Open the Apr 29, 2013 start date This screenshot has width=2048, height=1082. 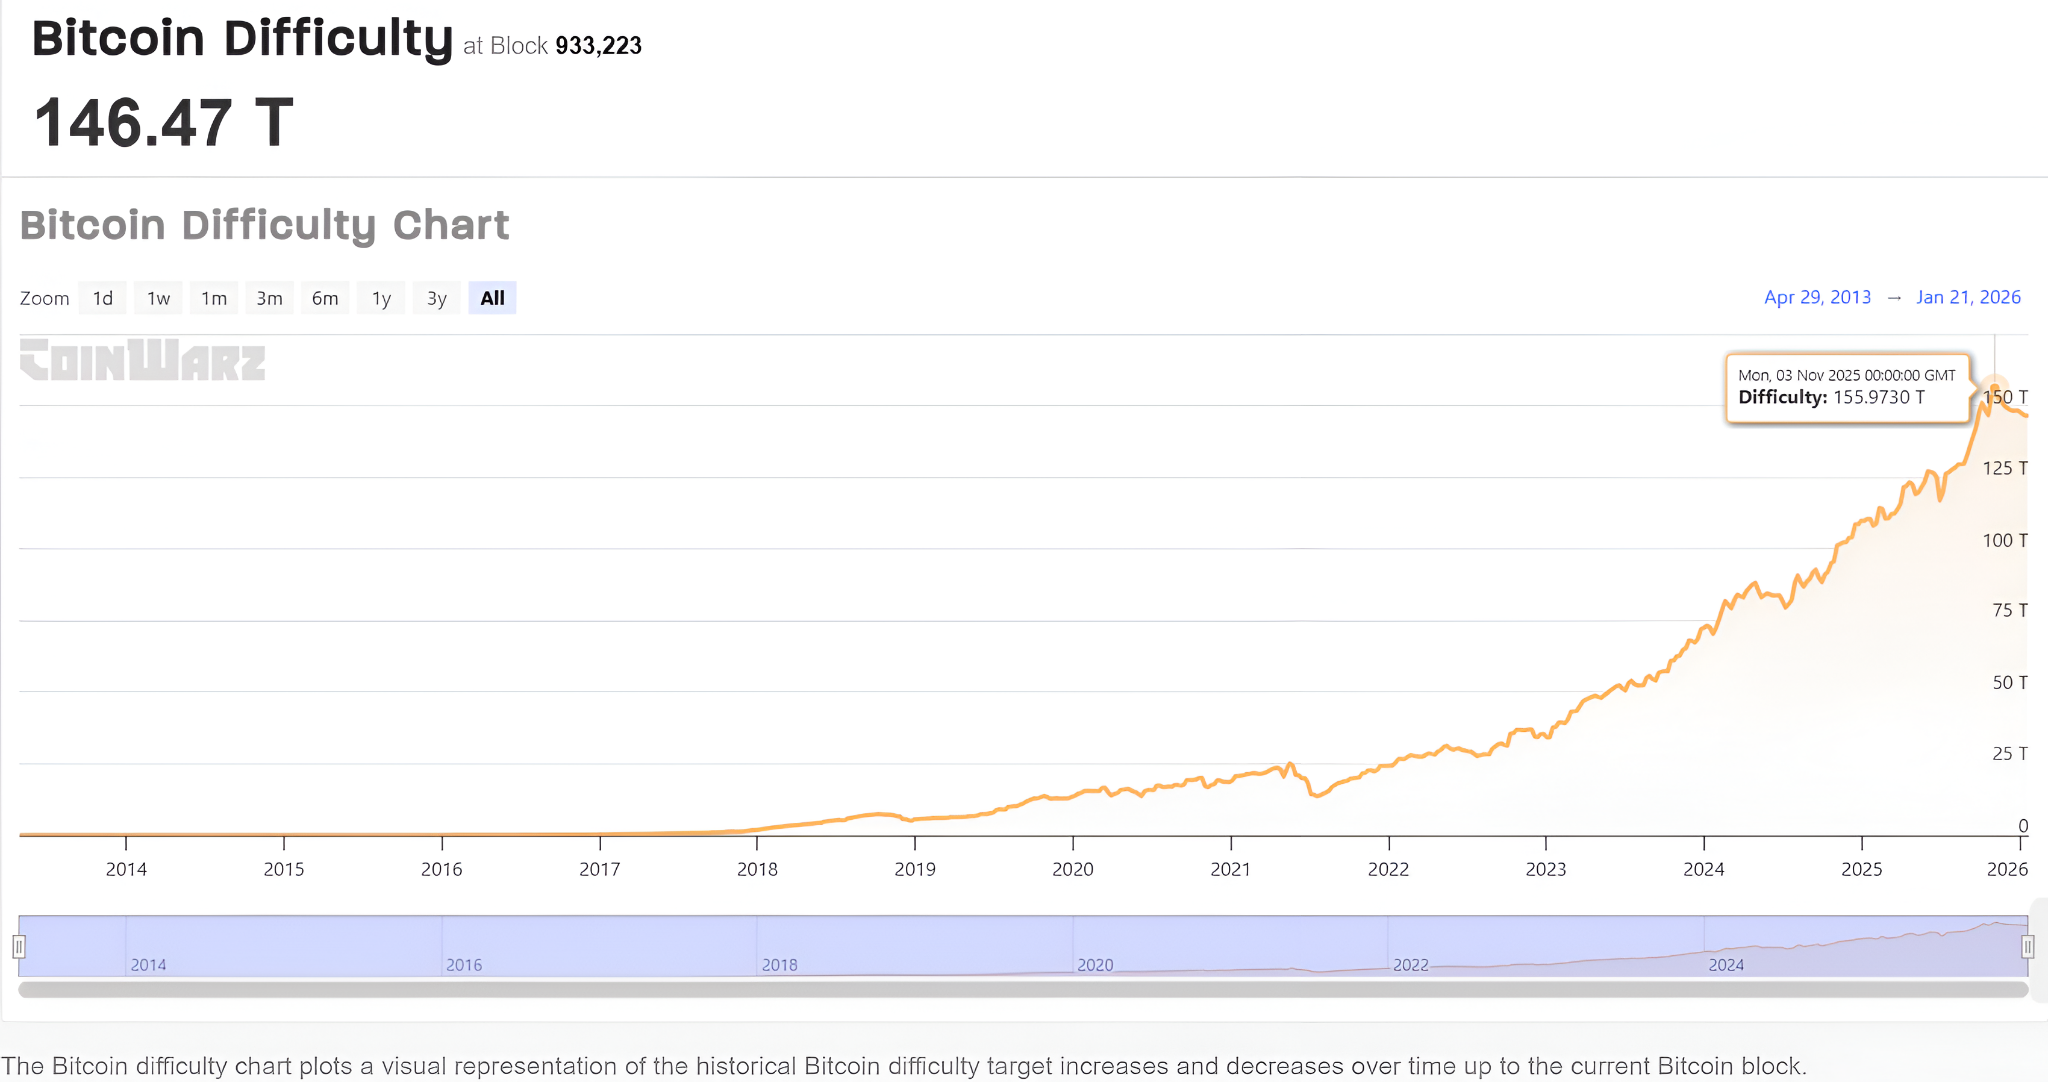[x=1817, y=297]
